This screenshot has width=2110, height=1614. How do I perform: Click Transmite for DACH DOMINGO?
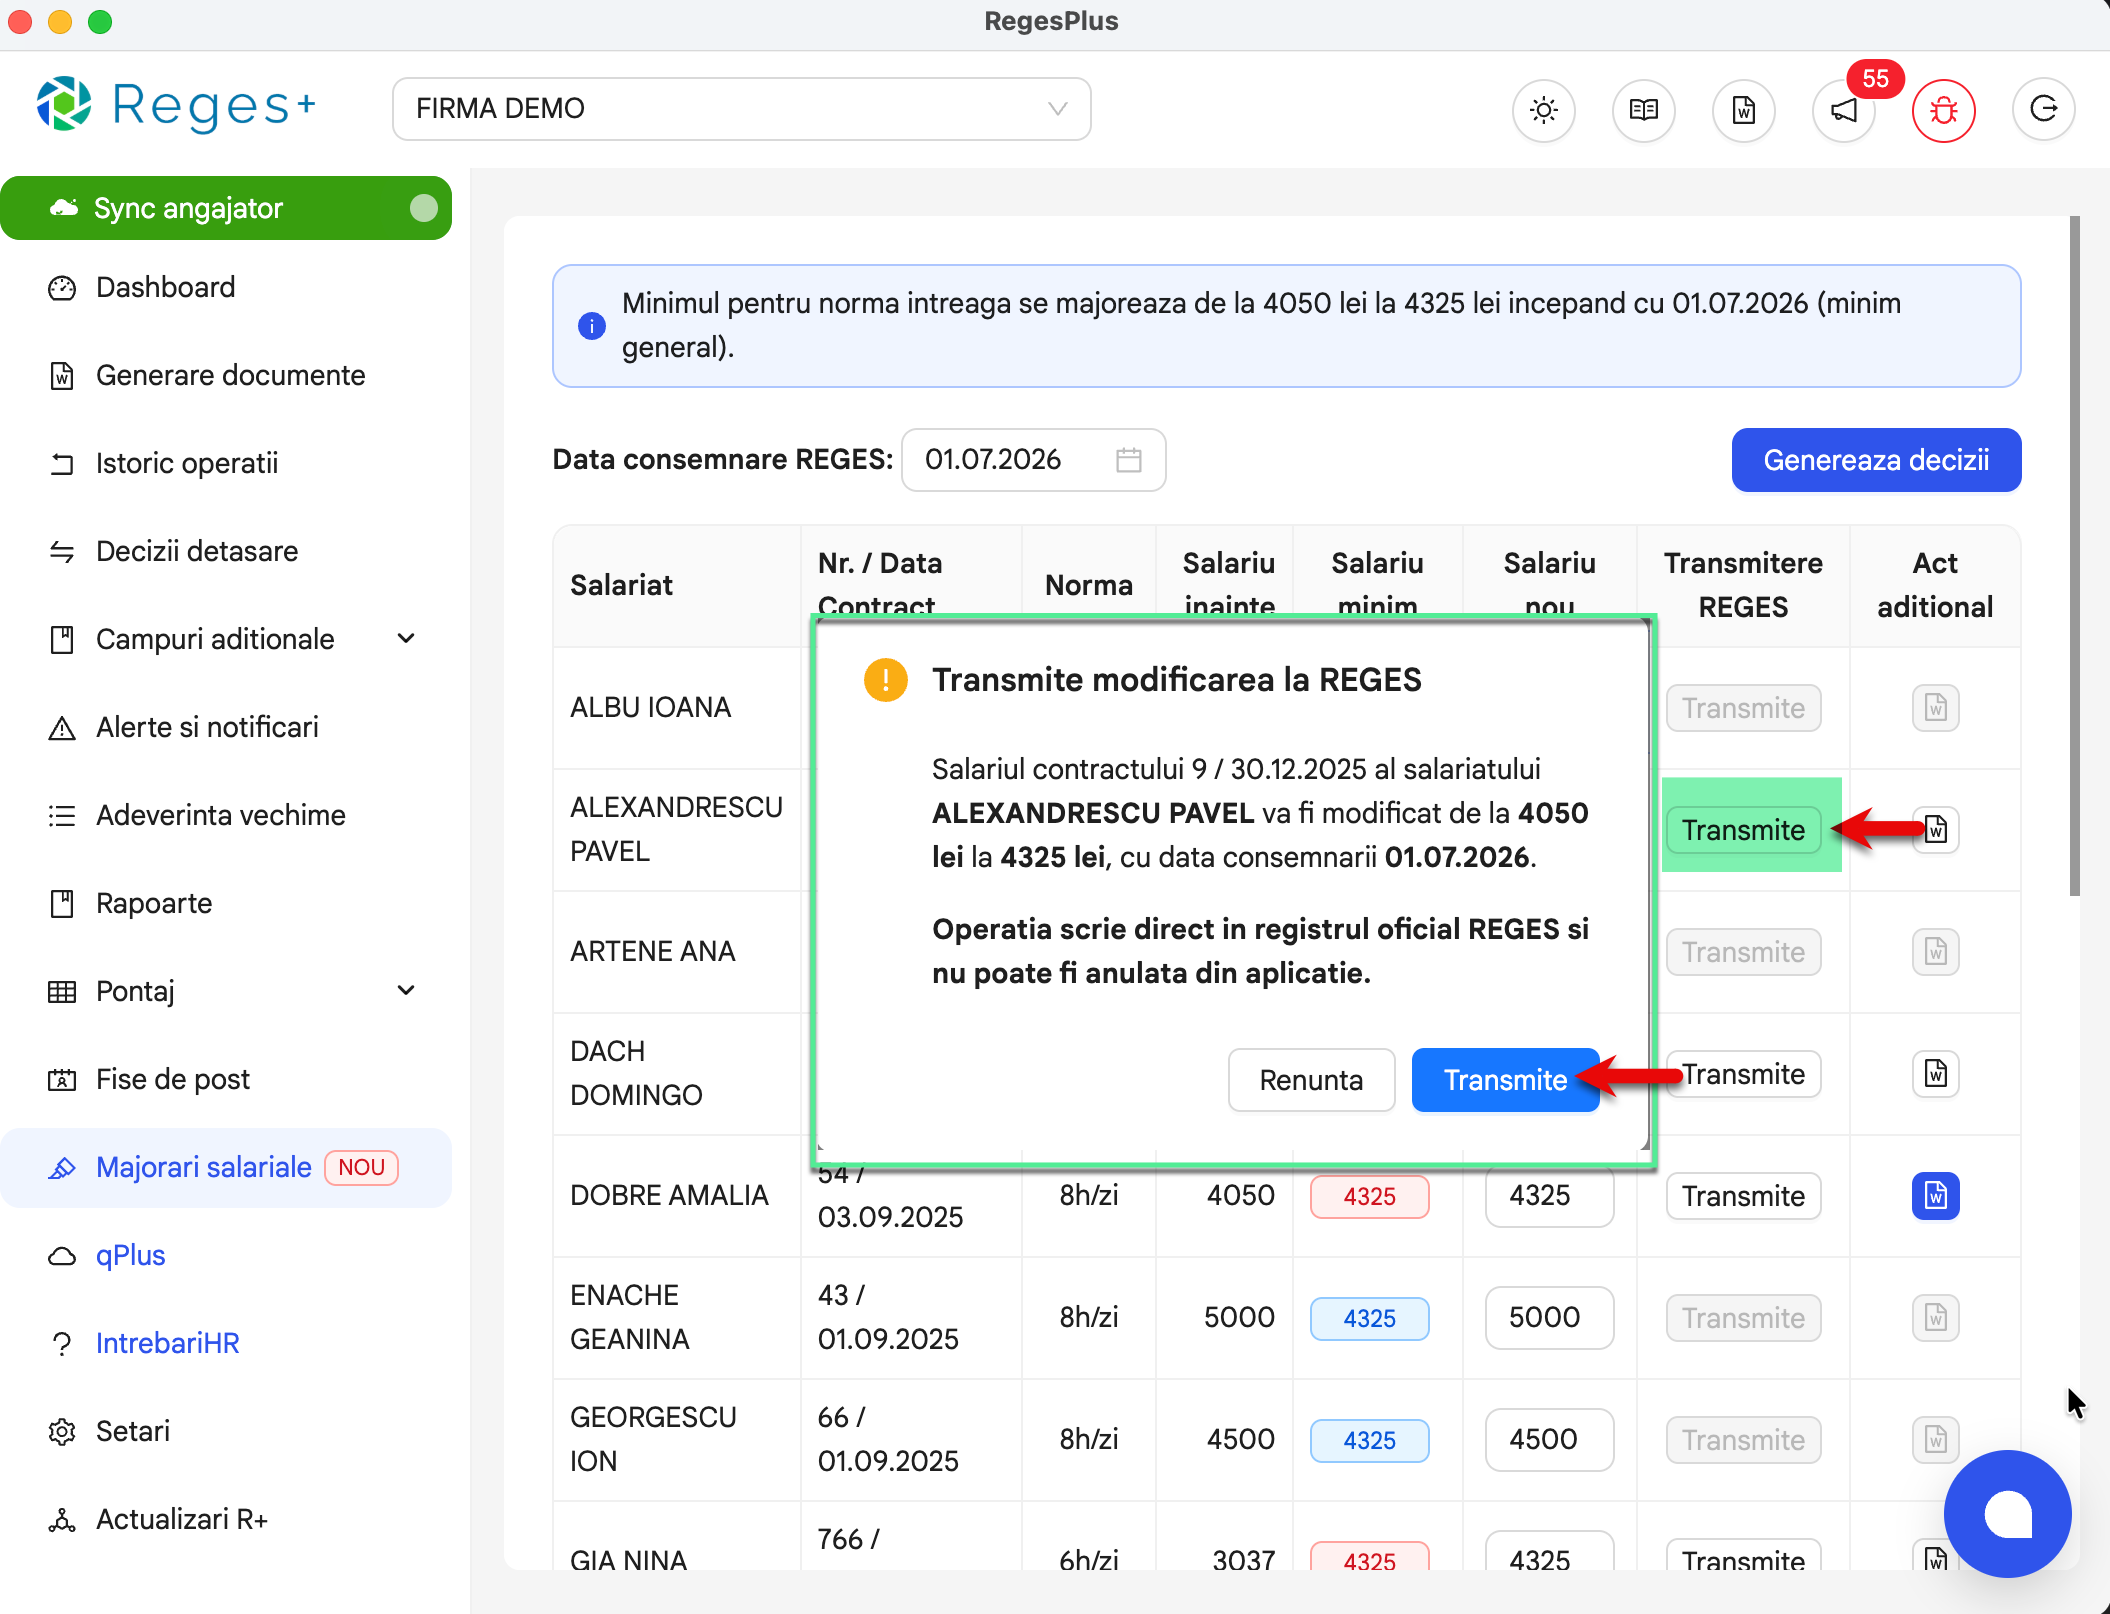pos(1743,1074)
